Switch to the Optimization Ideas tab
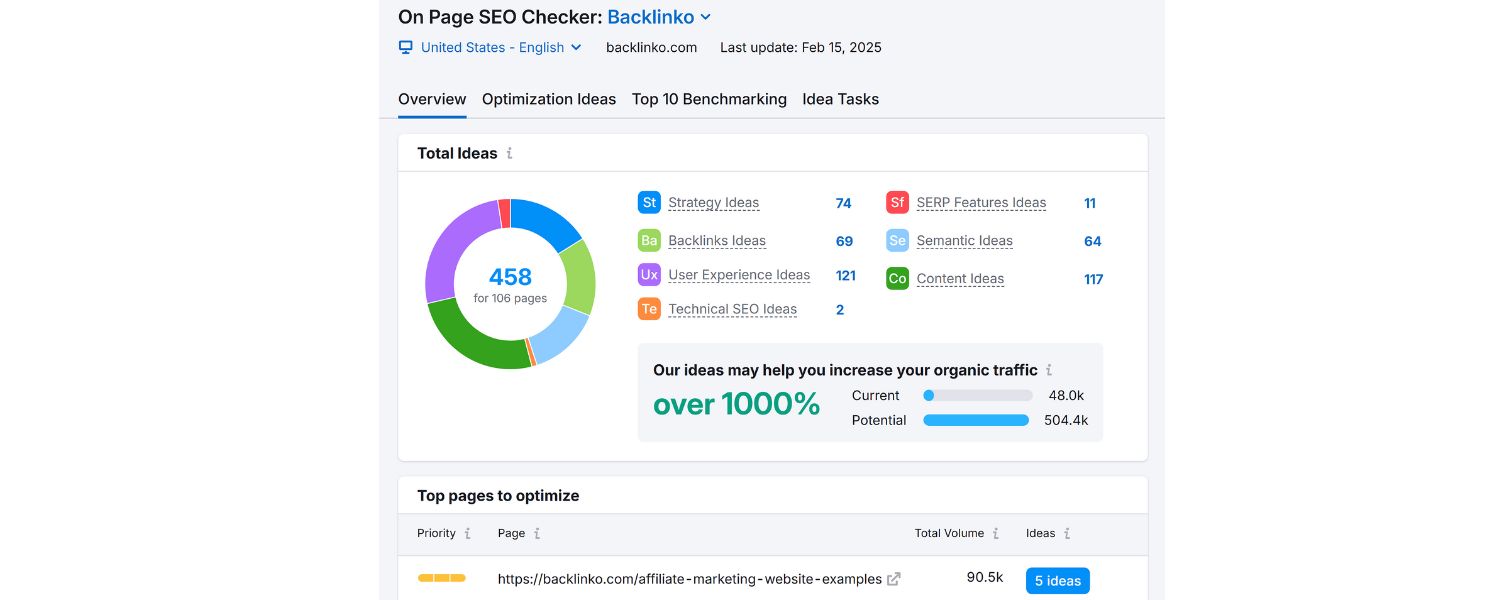Image resolution: width=1500 pixels, height=600 pixels. click(549, 99)
